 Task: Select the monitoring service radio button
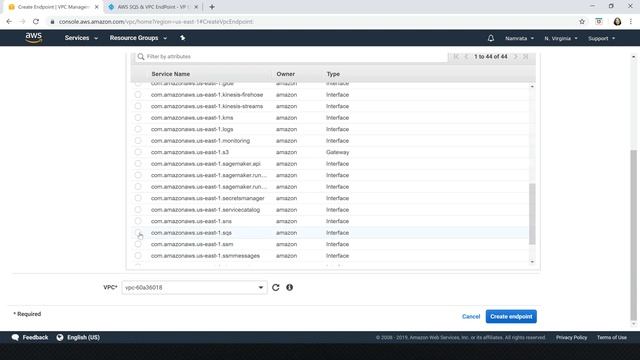pos(138,140)
